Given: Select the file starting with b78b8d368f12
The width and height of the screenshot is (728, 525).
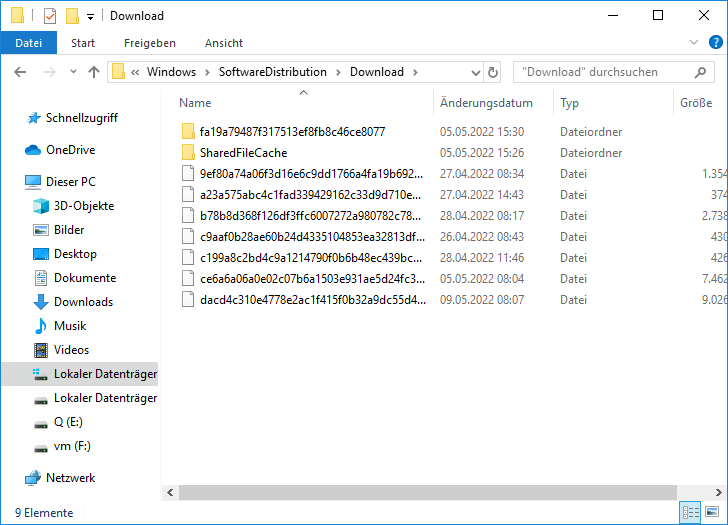Looking at the screenshot, I should tap(310, 216).
